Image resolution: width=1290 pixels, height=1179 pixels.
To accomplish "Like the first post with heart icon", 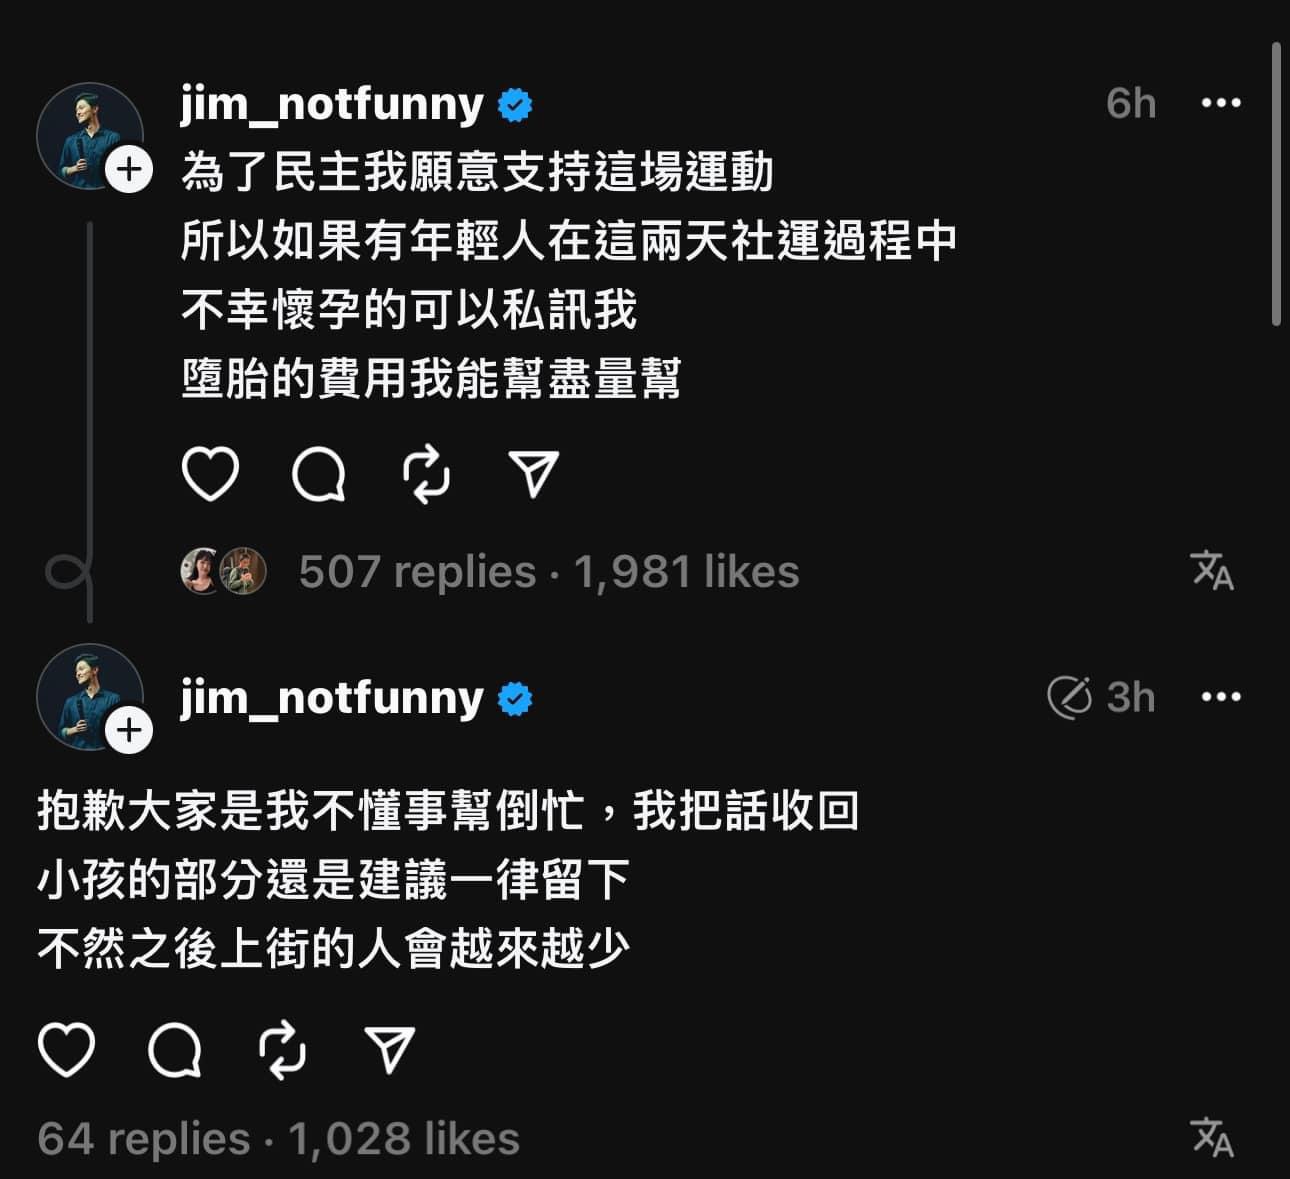I will [x=211, y=474].
